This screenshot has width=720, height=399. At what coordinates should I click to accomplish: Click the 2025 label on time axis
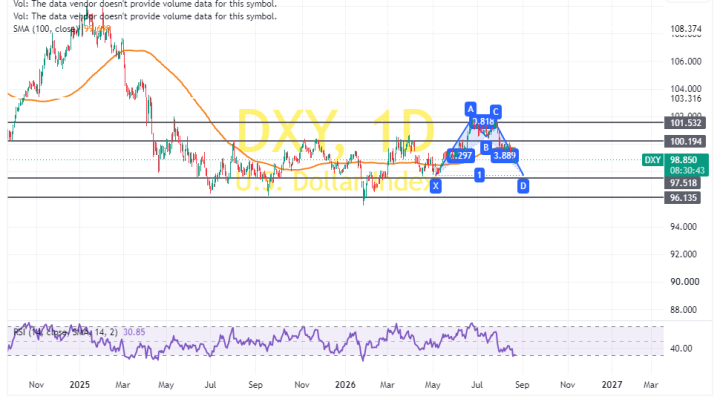79,385
